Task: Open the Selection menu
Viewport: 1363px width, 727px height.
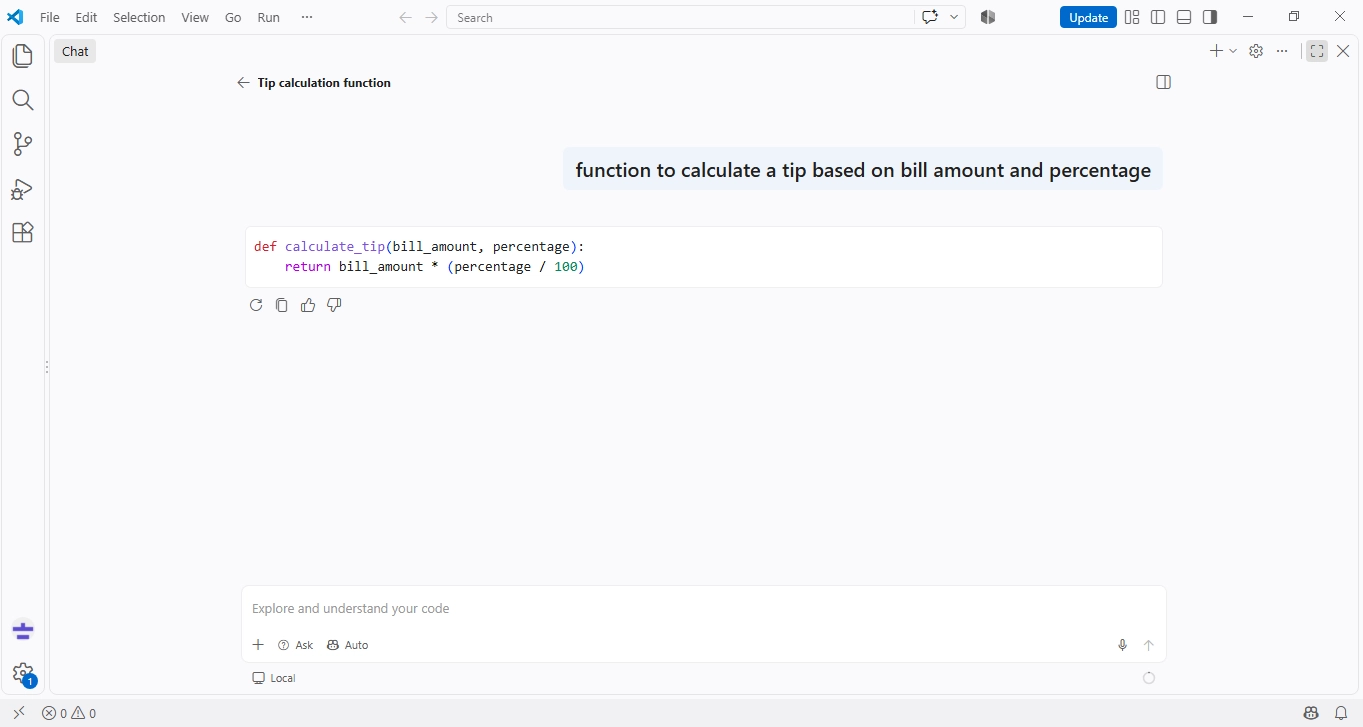Action: click(x=139, y=17)
